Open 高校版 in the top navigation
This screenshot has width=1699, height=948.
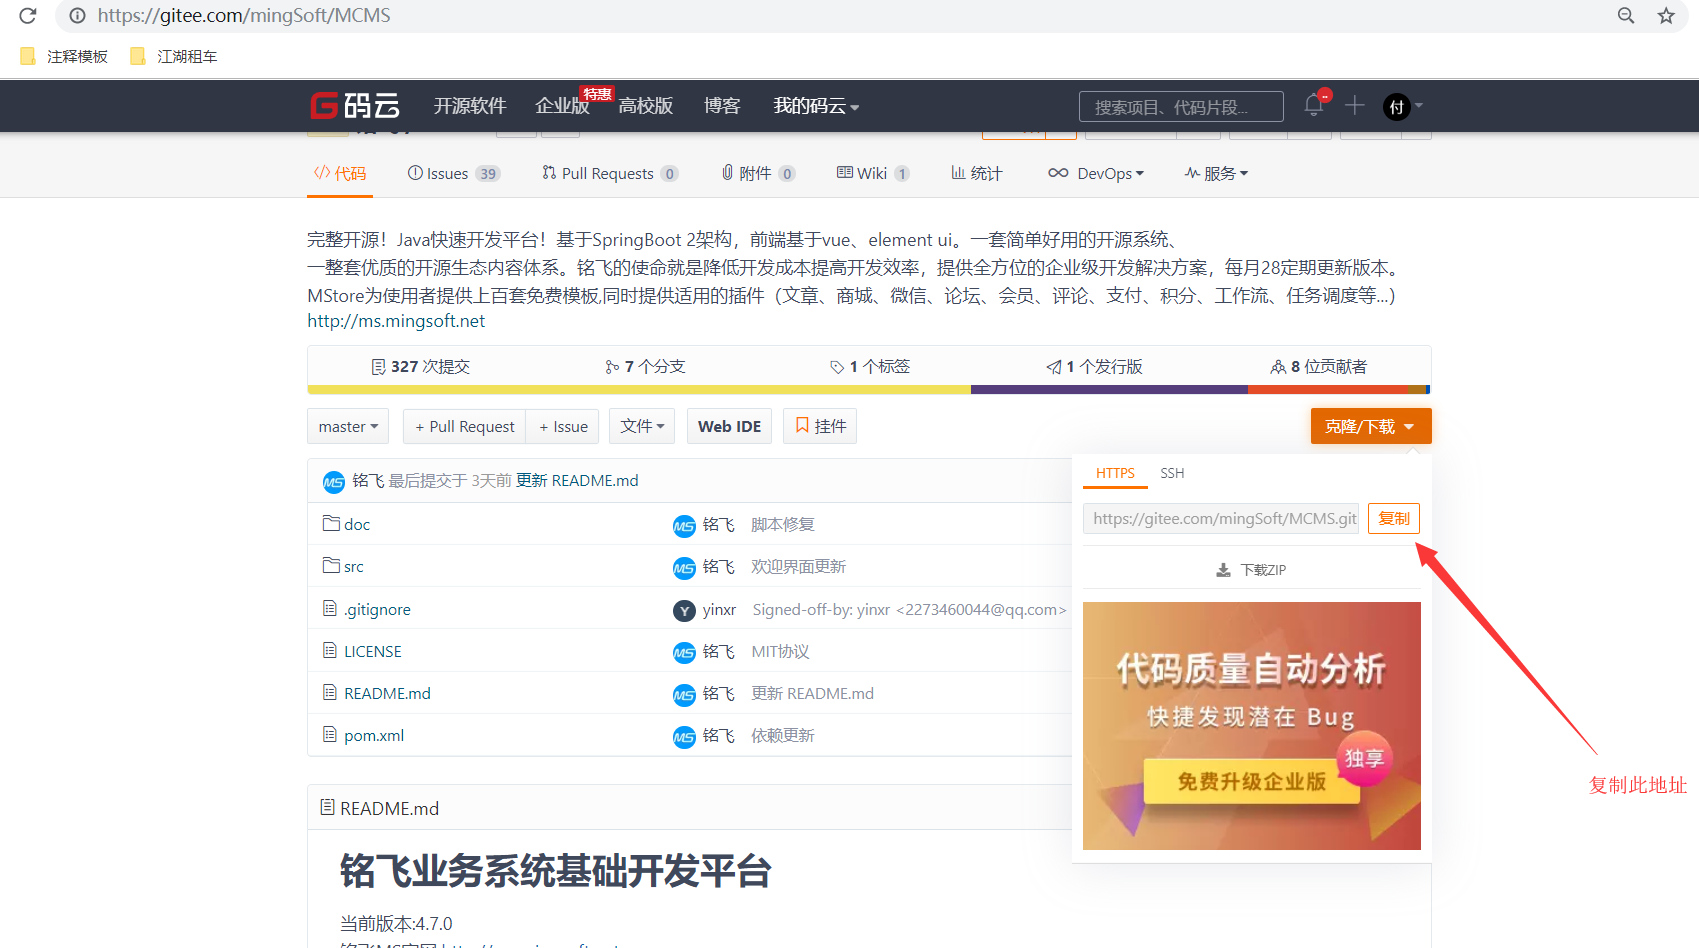[x=645, y=106]
